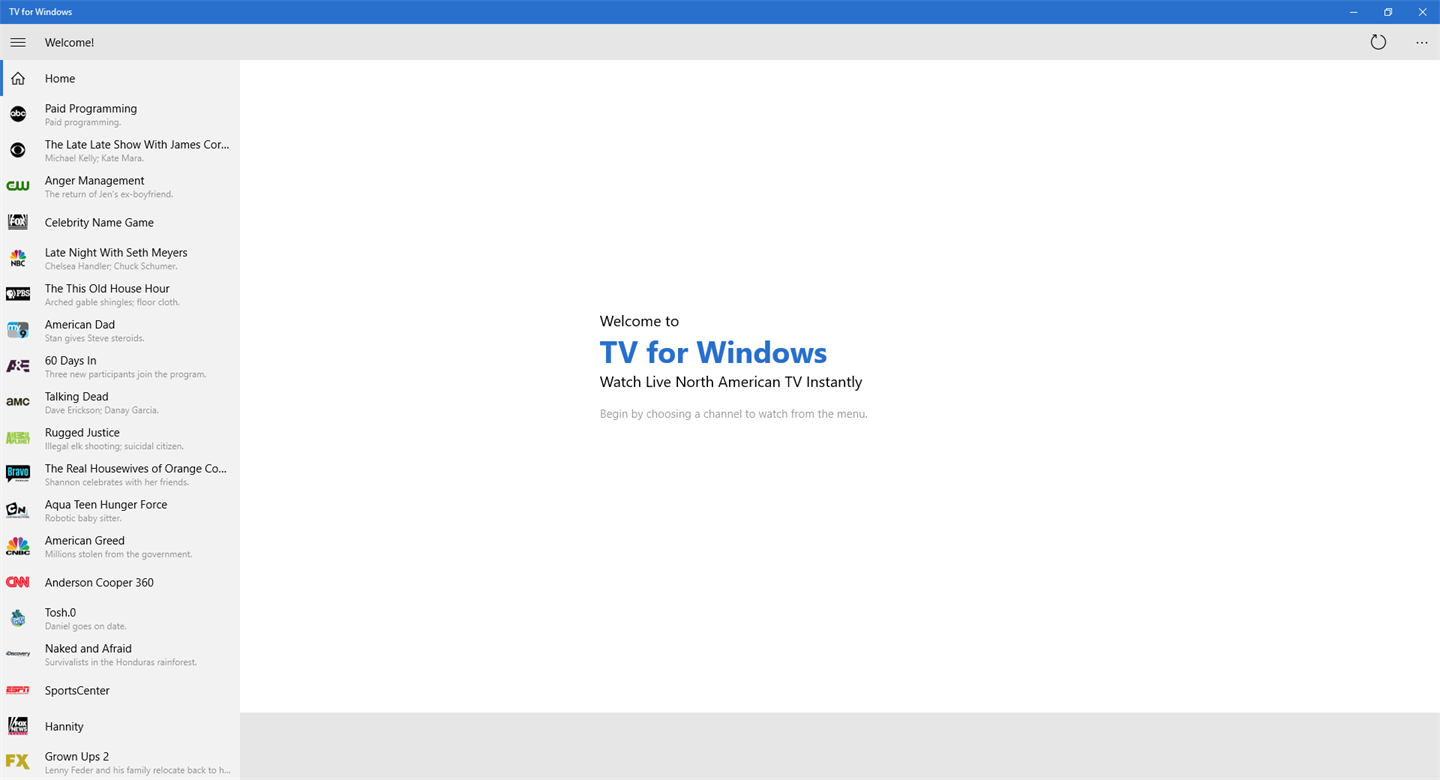Toggle the hamburger navigation menu
This screenshot has width=1440, height=780.
click(18, 42)
